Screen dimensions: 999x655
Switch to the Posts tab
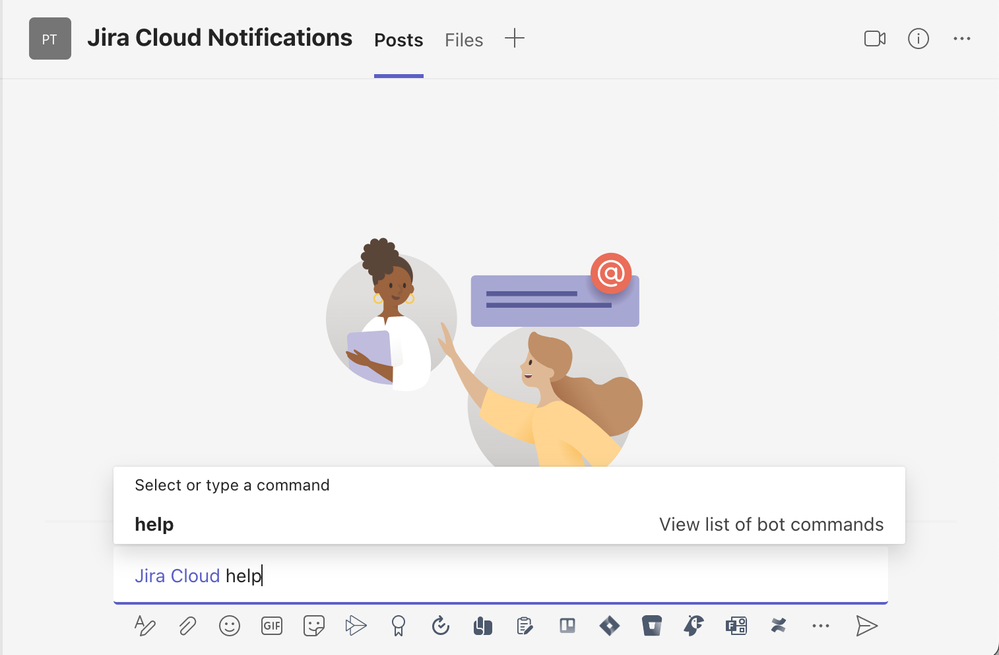click(398, 40)
